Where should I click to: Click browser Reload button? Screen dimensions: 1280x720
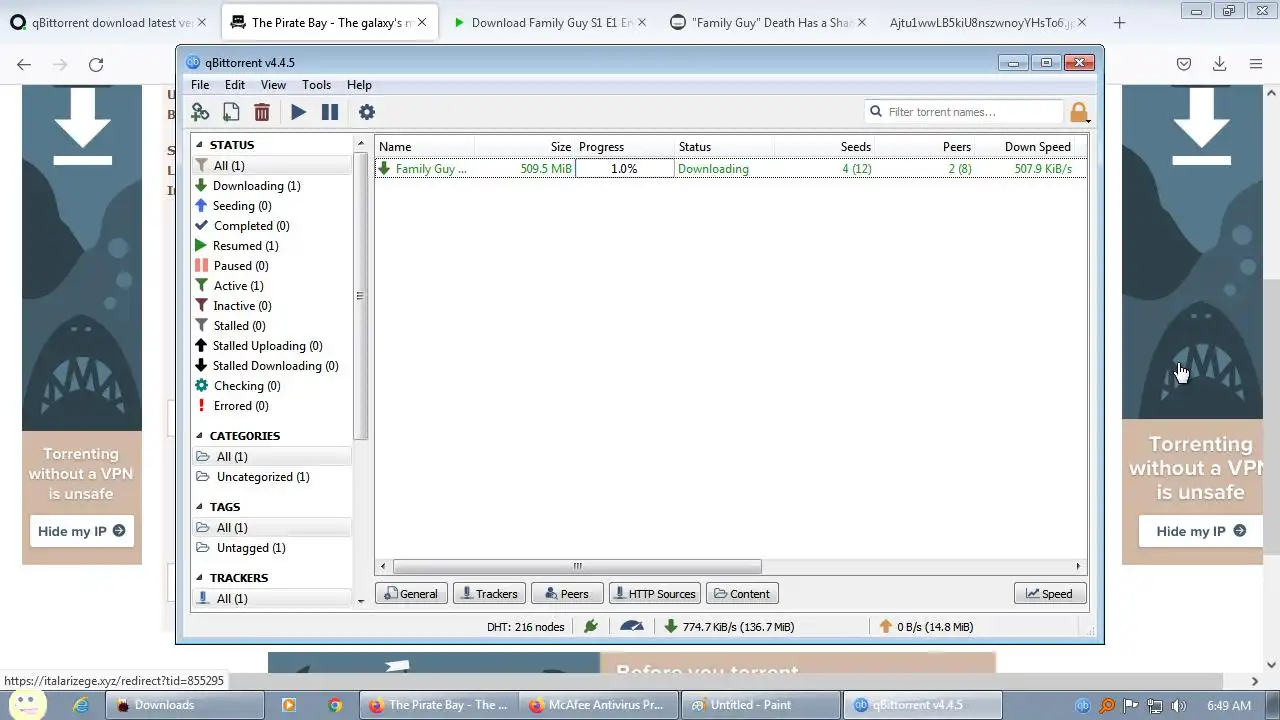tap(96, 64)
